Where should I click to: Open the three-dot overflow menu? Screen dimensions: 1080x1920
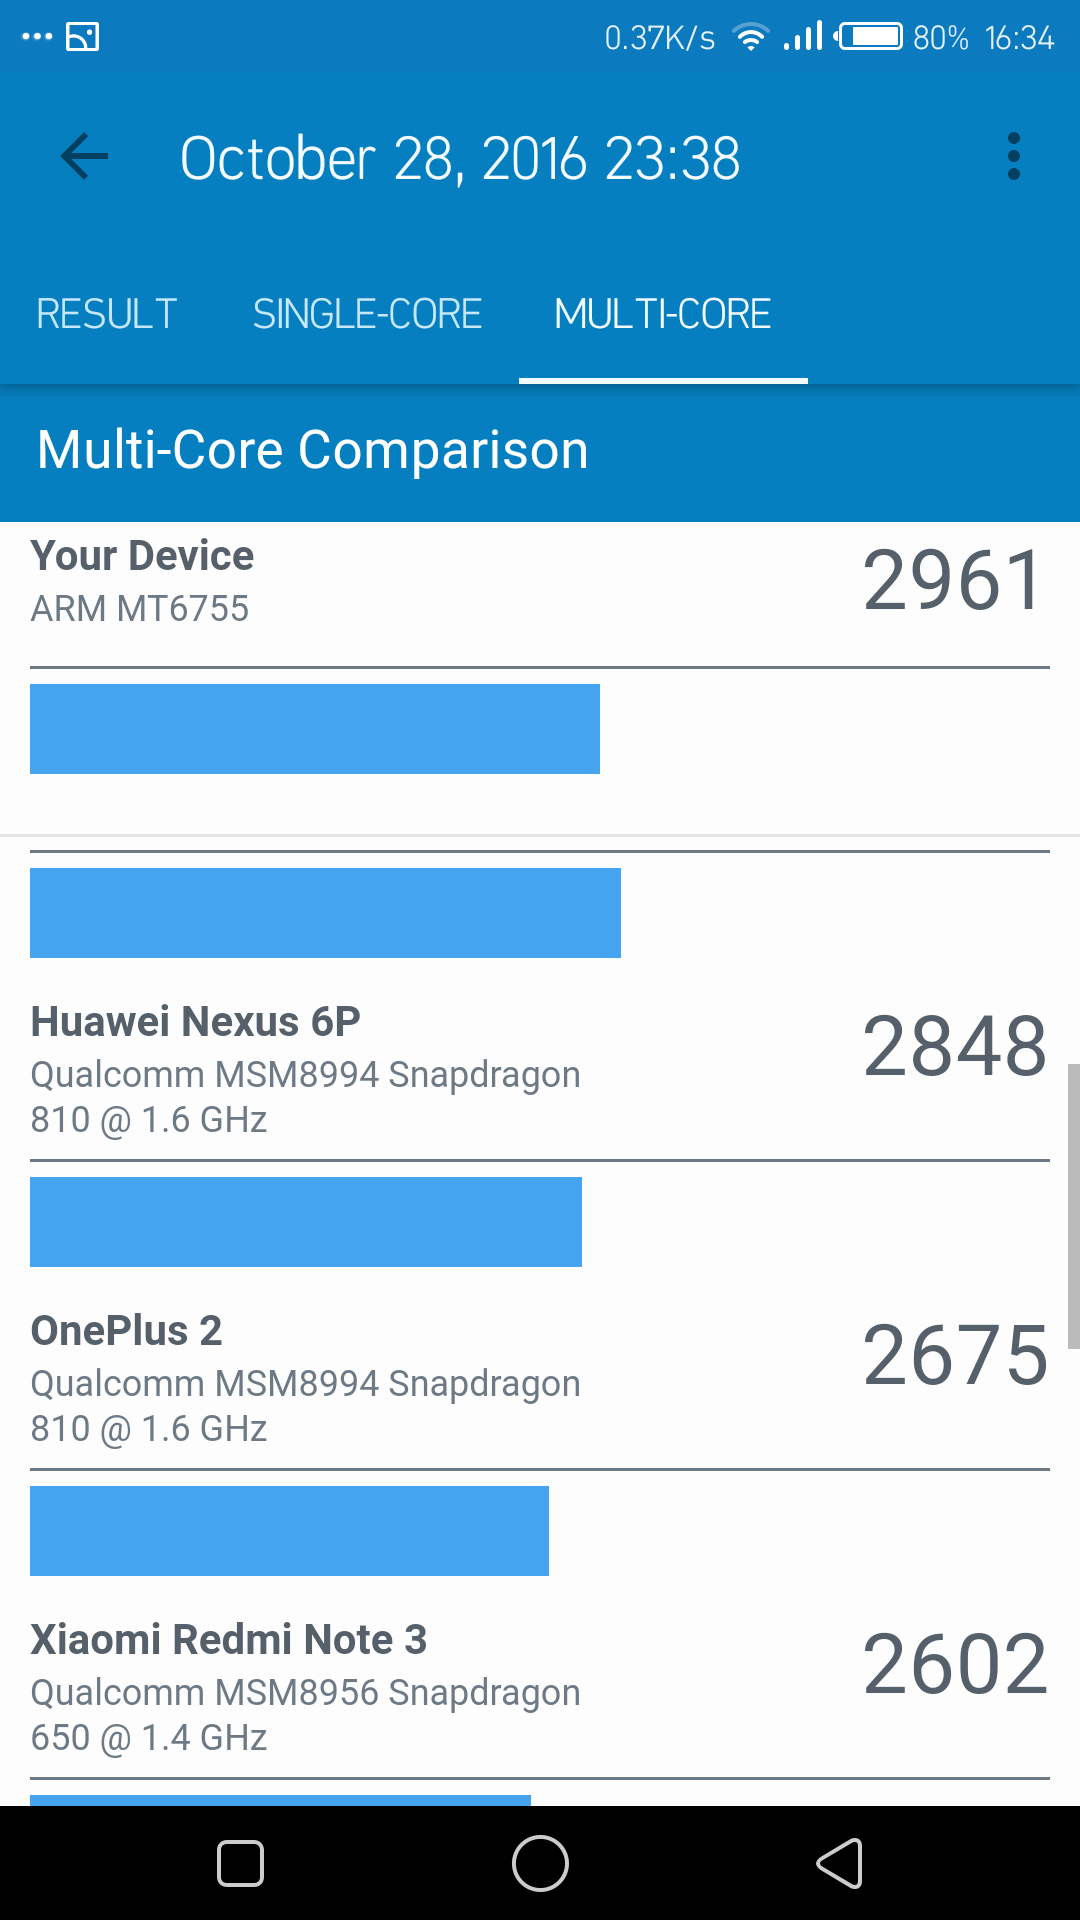(x=1014, y=157)
